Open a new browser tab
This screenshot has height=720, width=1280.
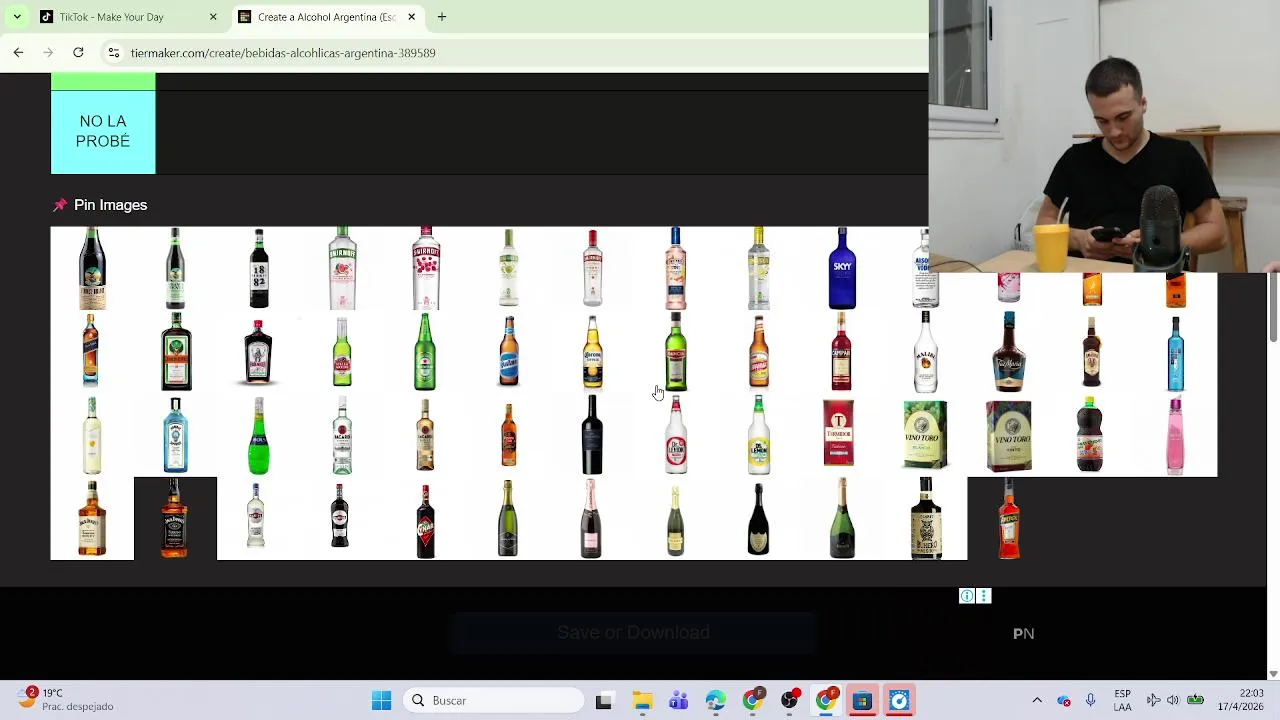pyautogui.click(x=442, y=17)
